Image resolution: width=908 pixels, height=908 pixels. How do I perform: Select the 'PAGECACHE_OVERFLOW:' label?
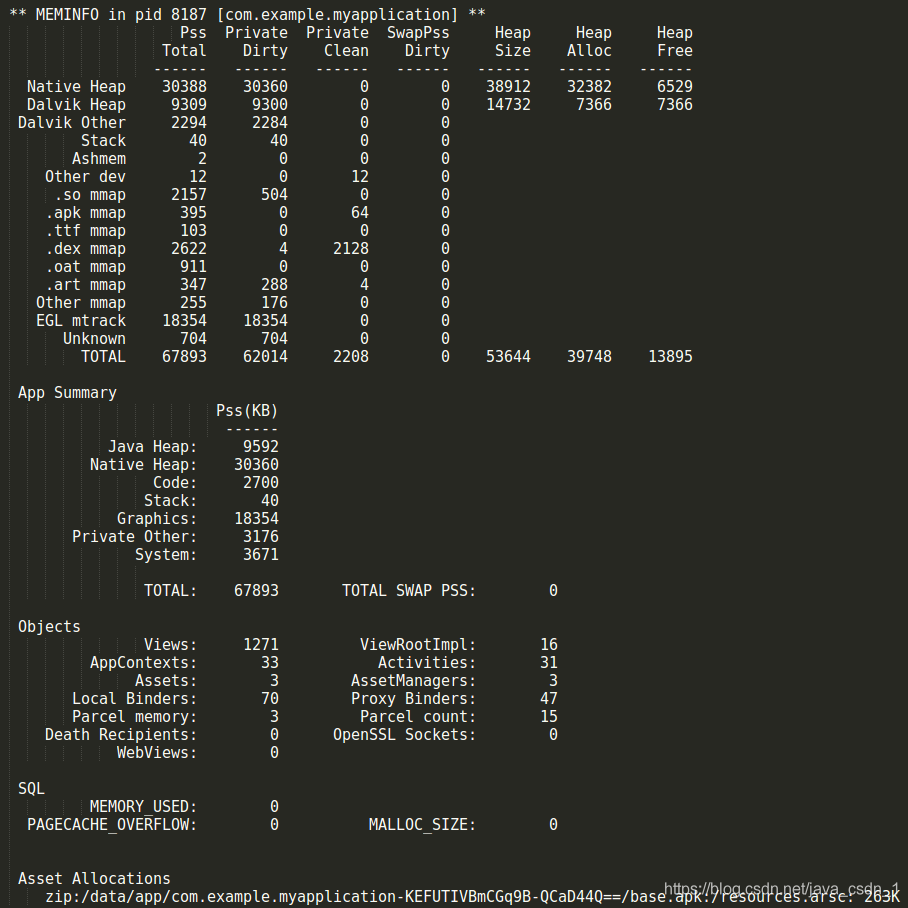[x=112, y=825]
